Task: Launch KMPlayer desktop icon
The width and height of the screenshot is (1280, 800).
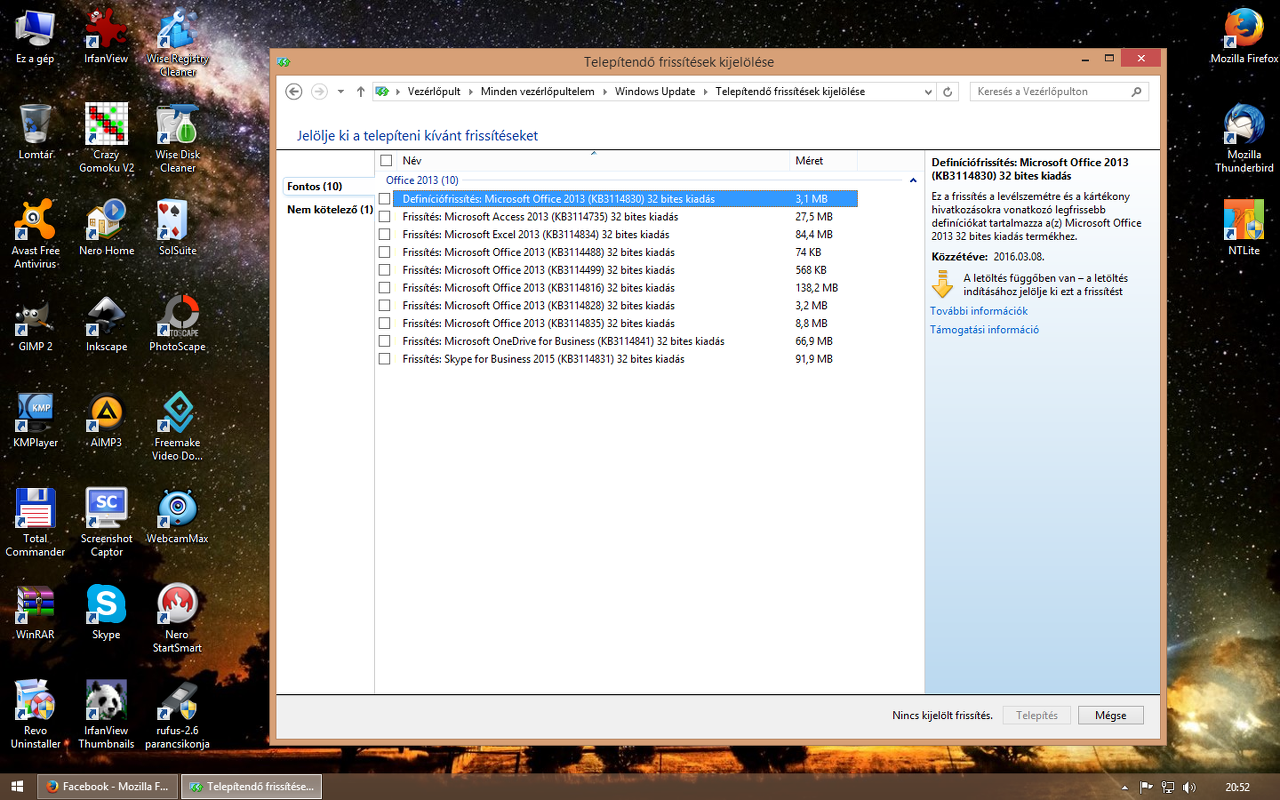Action: (x=35, y=420)
